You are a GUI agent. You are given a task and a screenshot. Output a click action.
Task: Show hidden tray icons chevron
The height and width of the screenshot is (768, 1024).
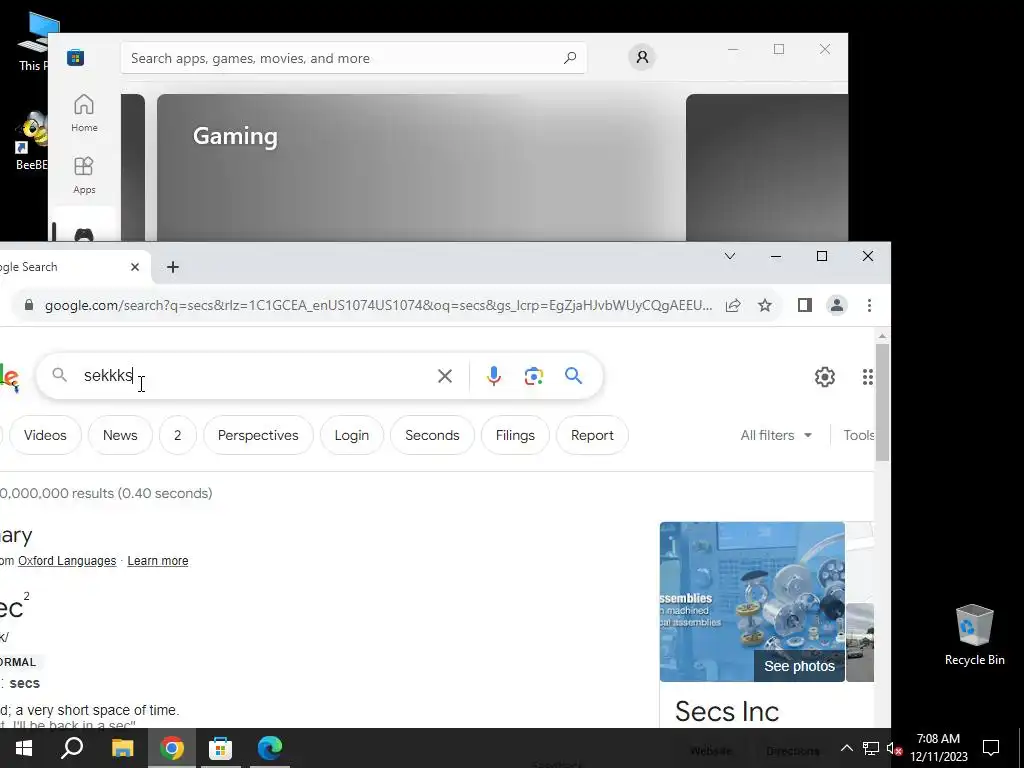(x=846, y=748)
